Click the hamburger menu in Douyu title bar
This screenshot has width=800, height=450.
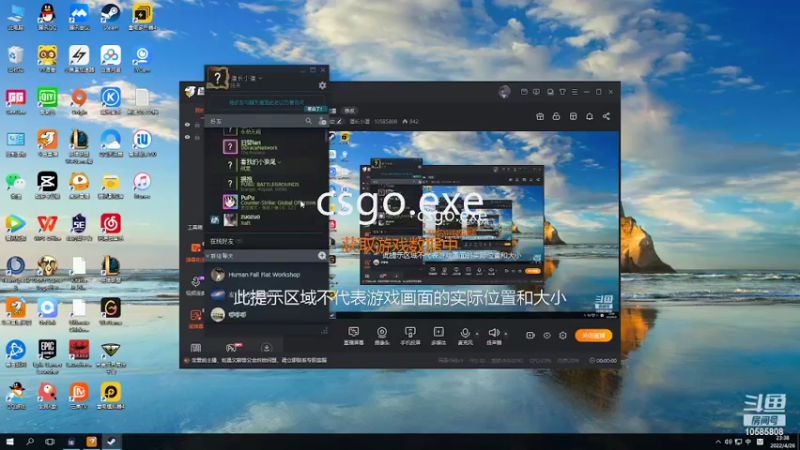[574, 92]
